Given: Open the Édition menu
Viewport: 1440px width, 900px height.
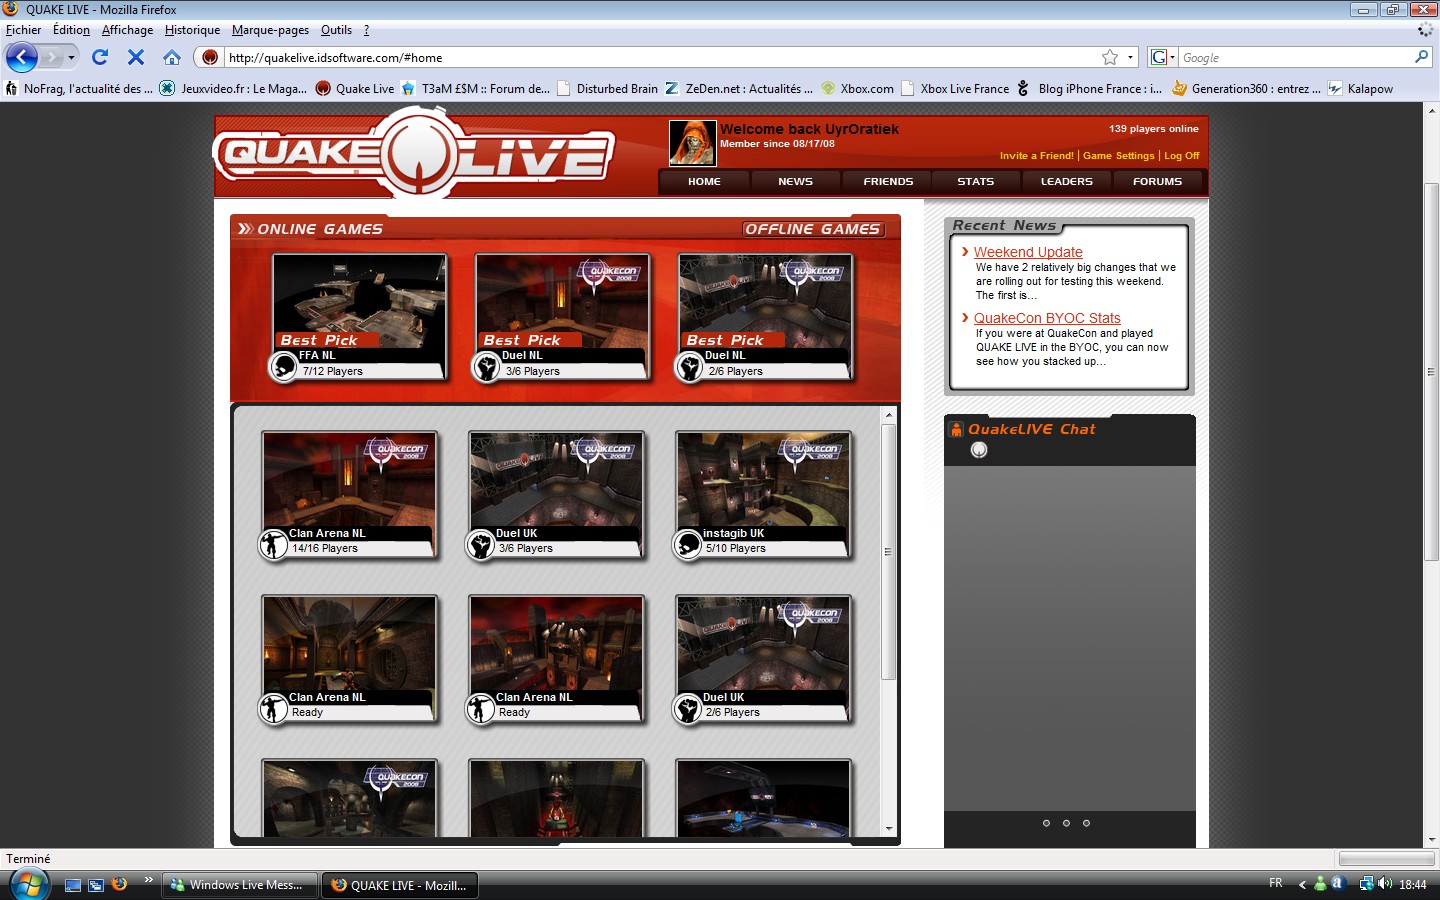Looking at the screenshot, I should click(71, 30).
